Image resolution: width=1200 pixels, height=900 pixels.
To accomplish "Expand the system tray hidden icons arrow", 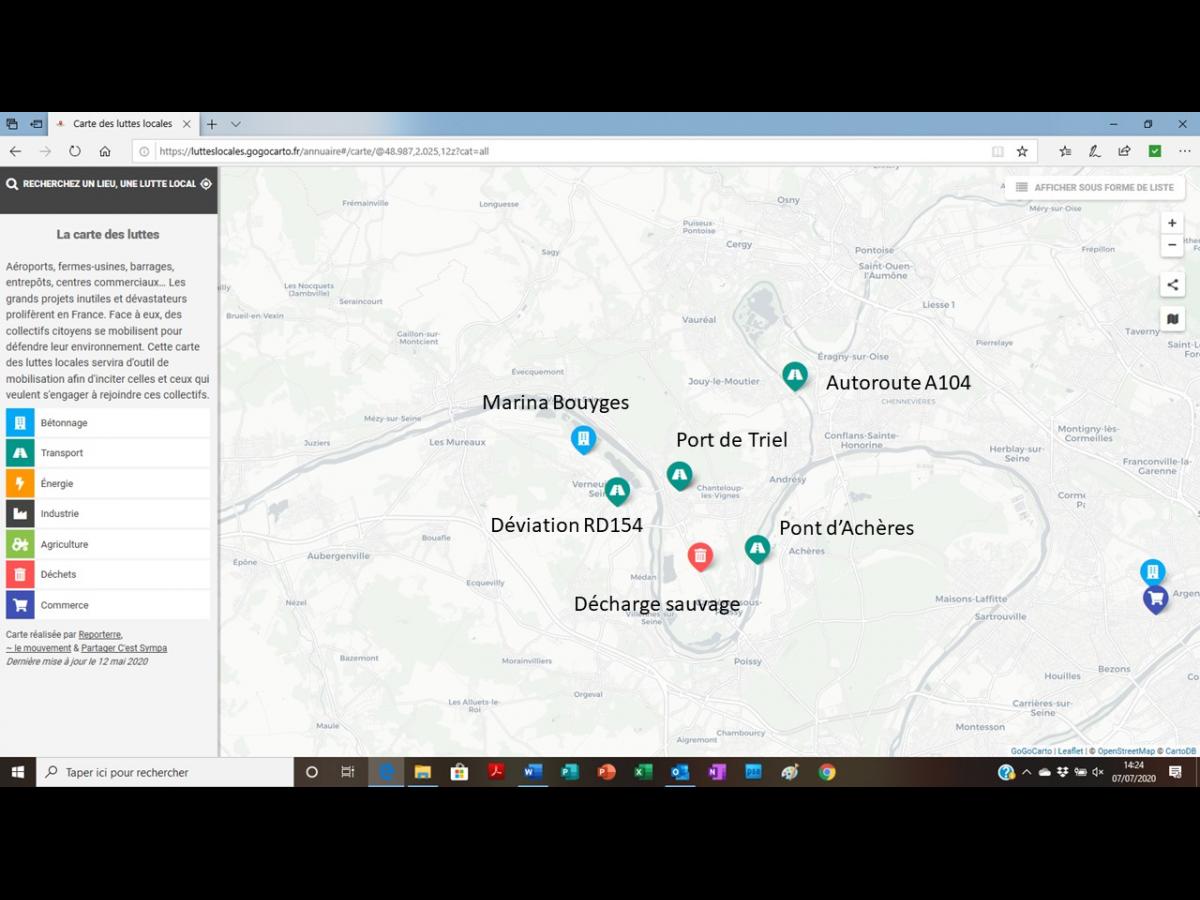I will [1026, 772].
